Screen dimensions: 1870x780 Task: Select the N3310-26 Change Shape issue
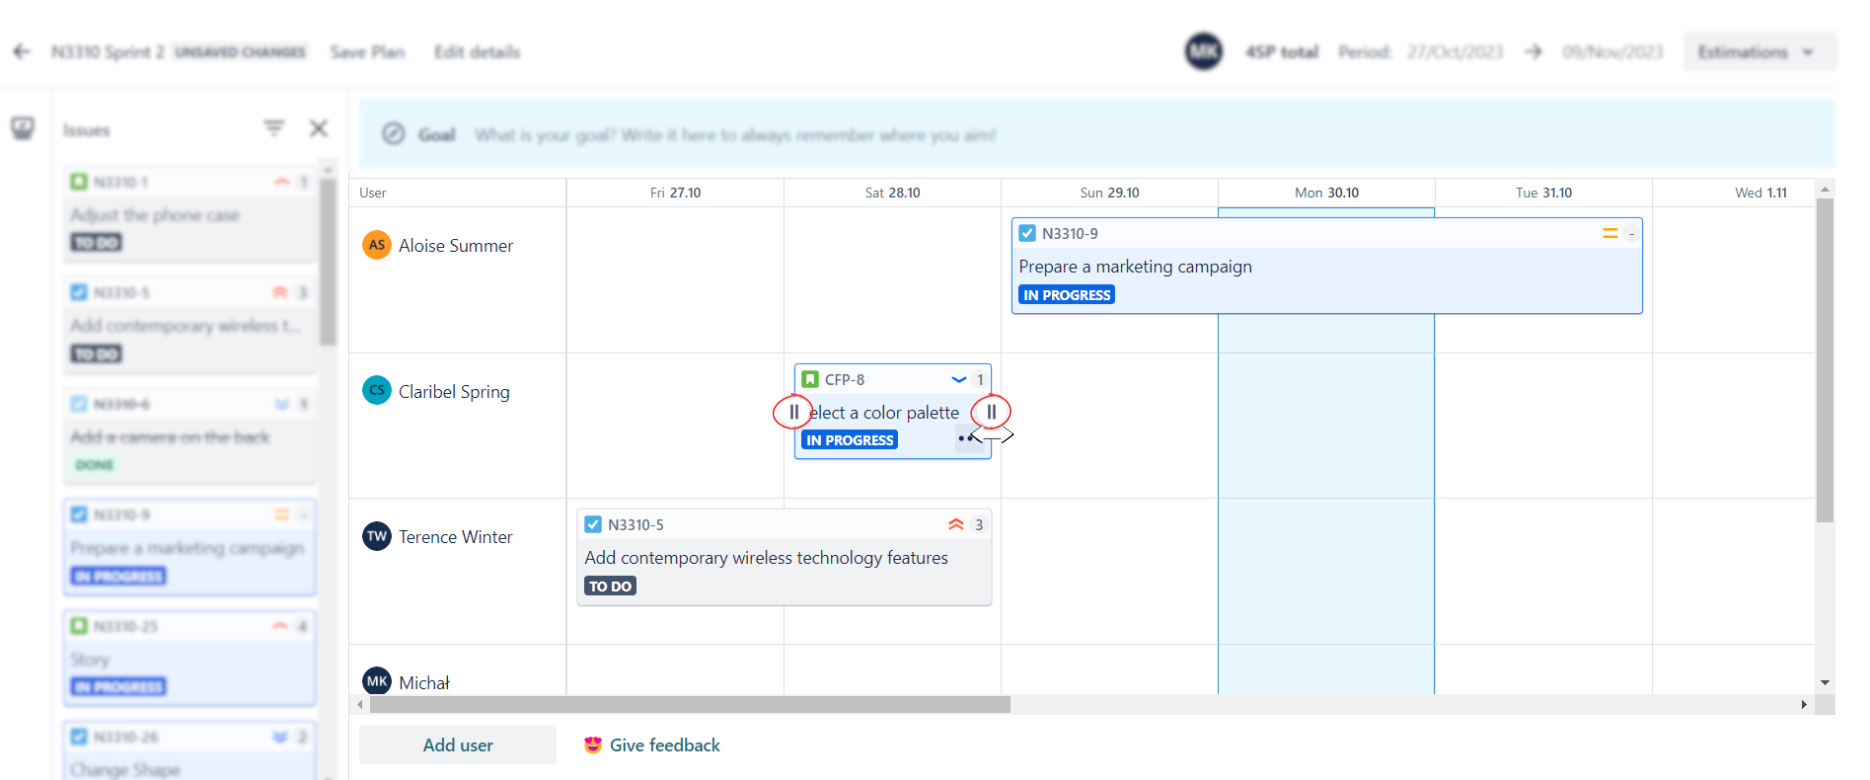[x=189, y=750]
